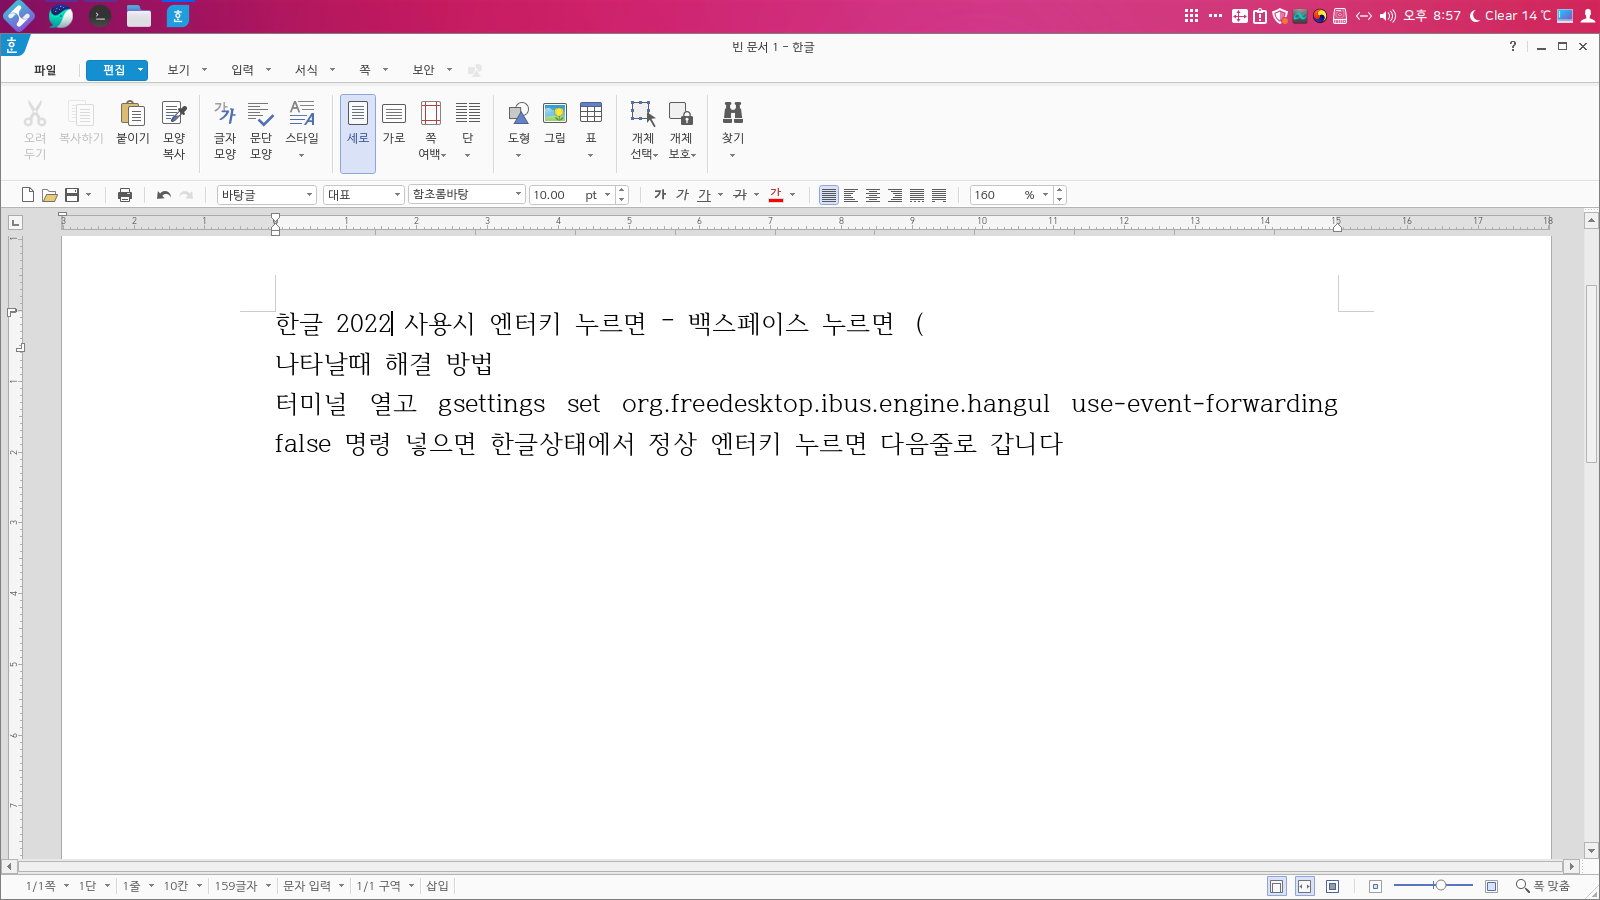
Task: Open the Style (스타일) menu icon
Action: coord(302,113)
